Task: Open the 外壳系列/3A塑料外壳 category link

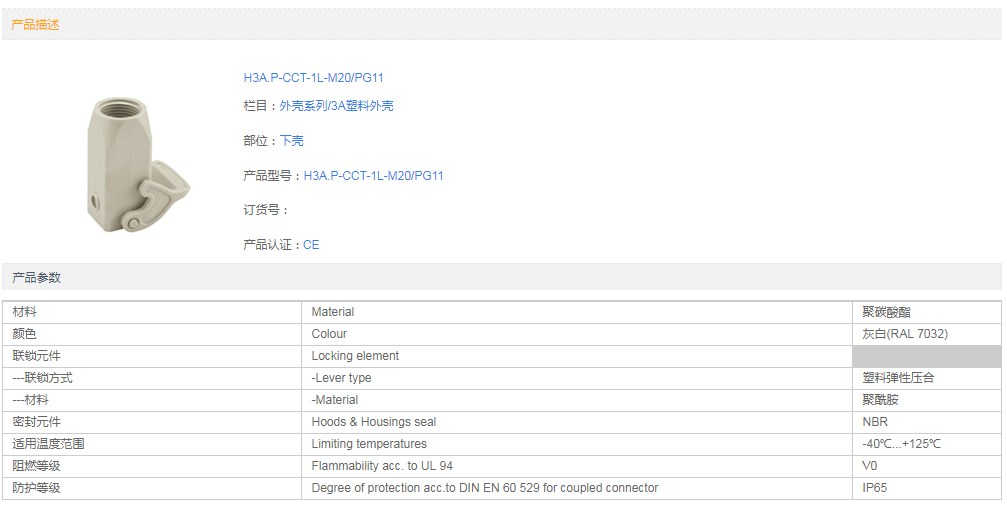Action: point(336,106)
